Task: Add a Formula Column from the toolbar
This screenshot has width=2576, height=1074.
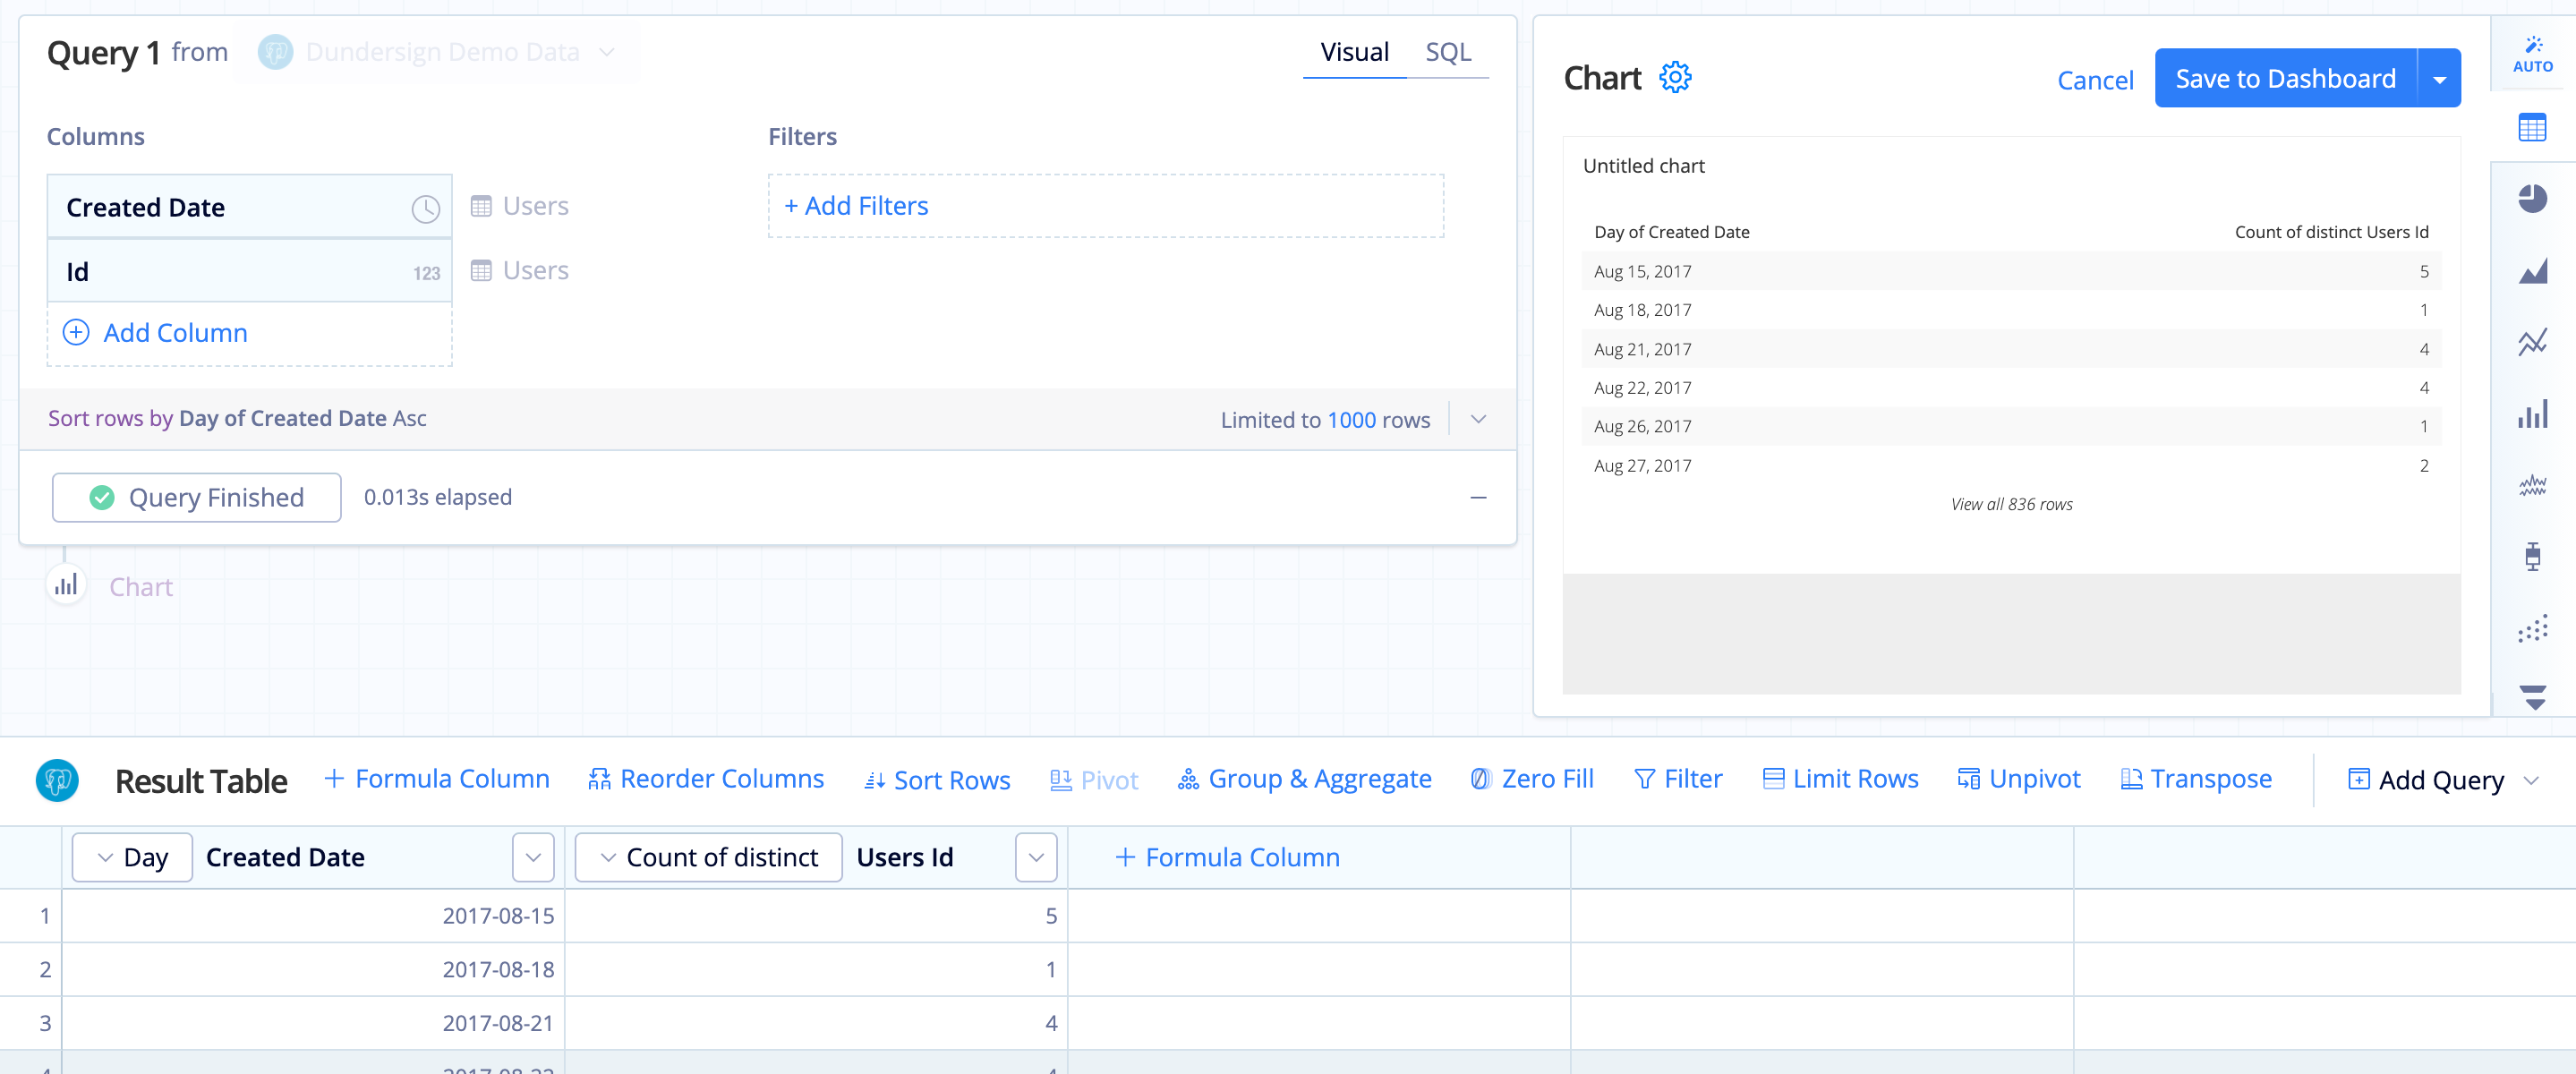Action: (x=436, y=778)
